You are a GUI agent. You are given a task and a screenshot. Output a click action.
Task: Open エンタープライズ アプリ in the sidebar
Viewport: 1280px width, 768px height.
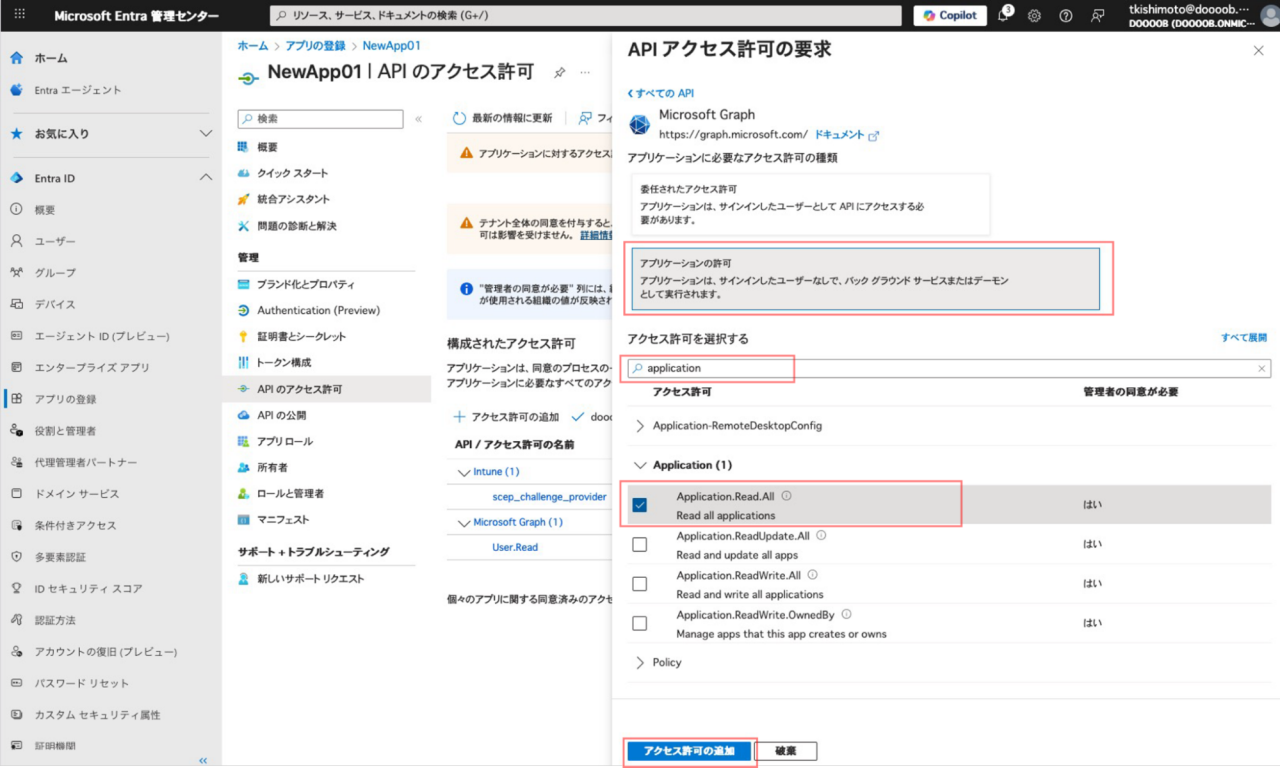click(92, 367)
